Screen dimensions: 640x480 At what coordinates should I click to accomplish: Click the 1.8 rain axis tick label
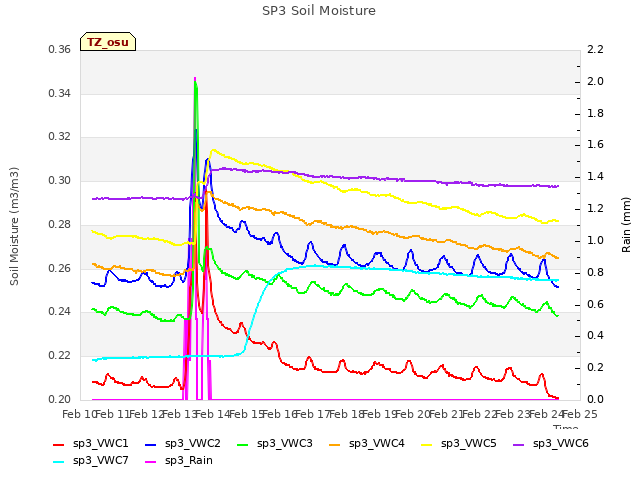pyautogui.click(x=596, y=113)
